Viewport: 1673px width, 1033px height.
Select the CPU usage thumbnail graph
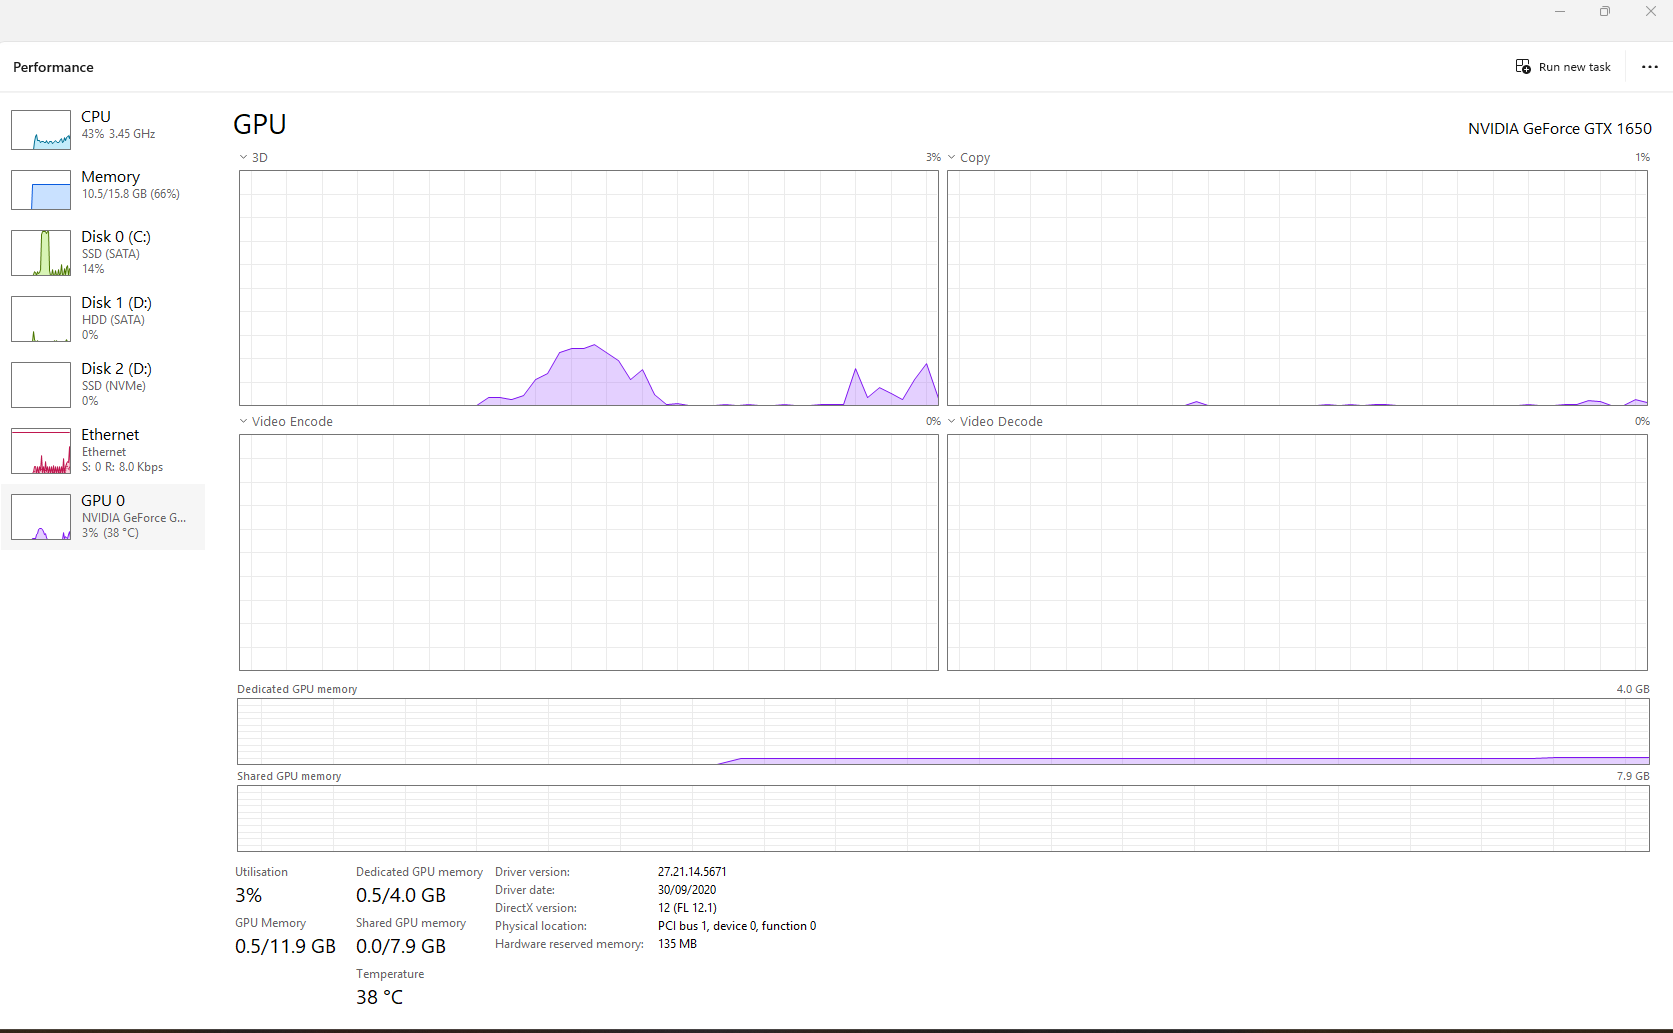41,130
